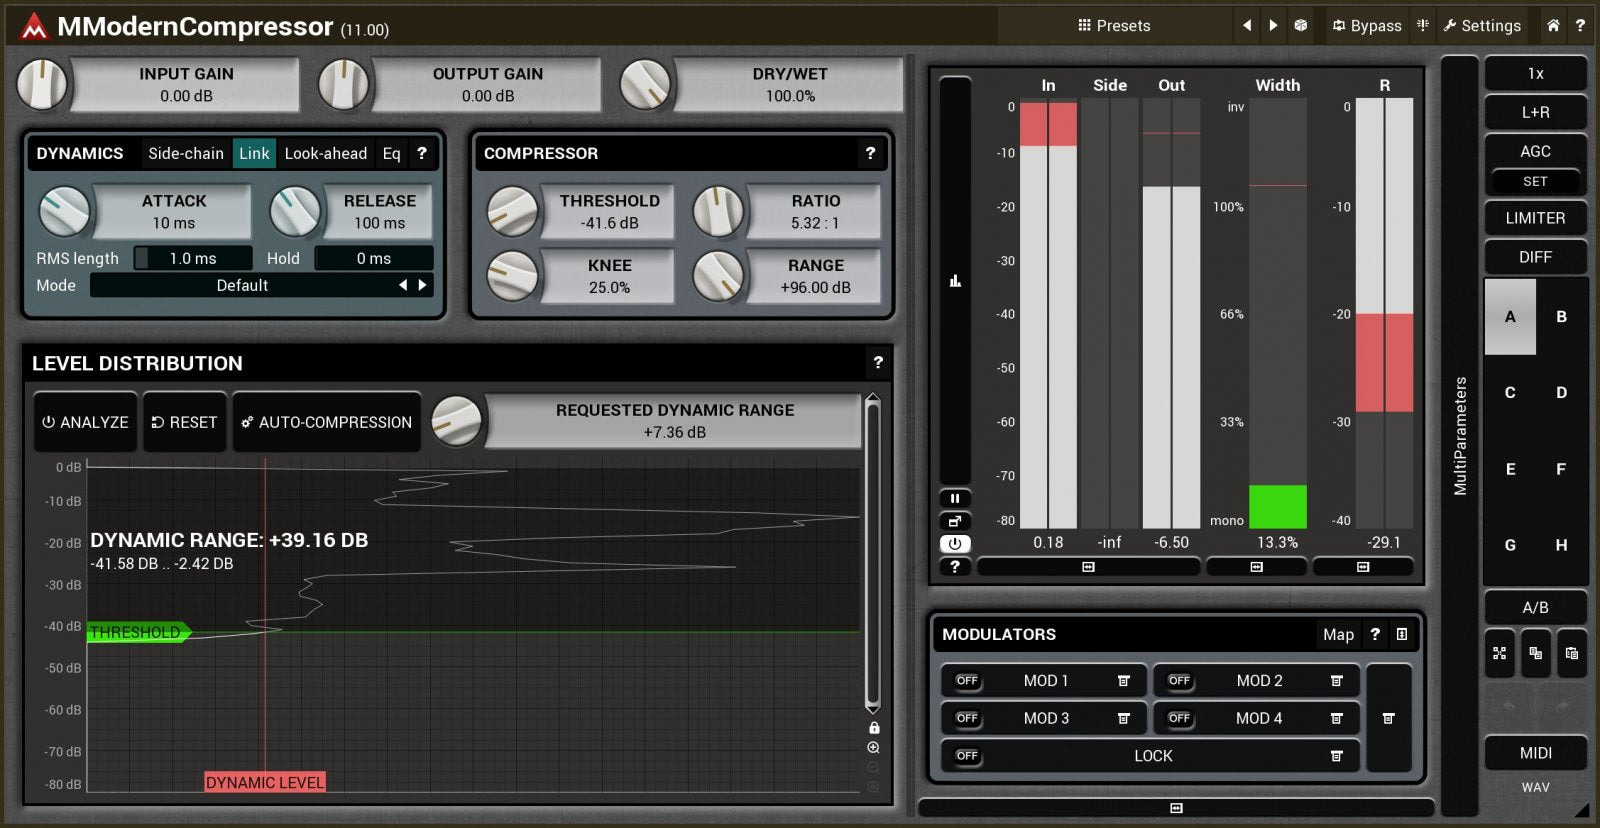The width and height of the screenshot is (1600, 828).
Task: Click the Auto-Compression button
Action: click(x=326, y=422)
